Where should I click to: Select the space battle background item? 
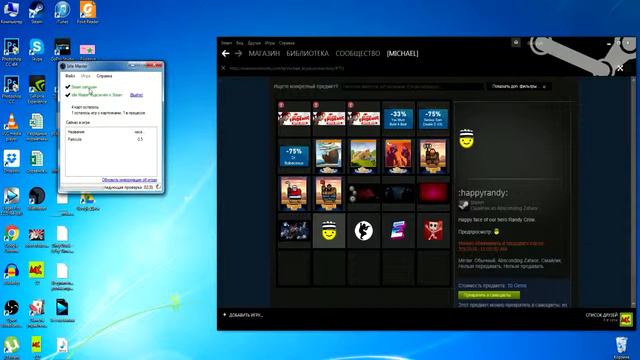(x=294, y=231)
